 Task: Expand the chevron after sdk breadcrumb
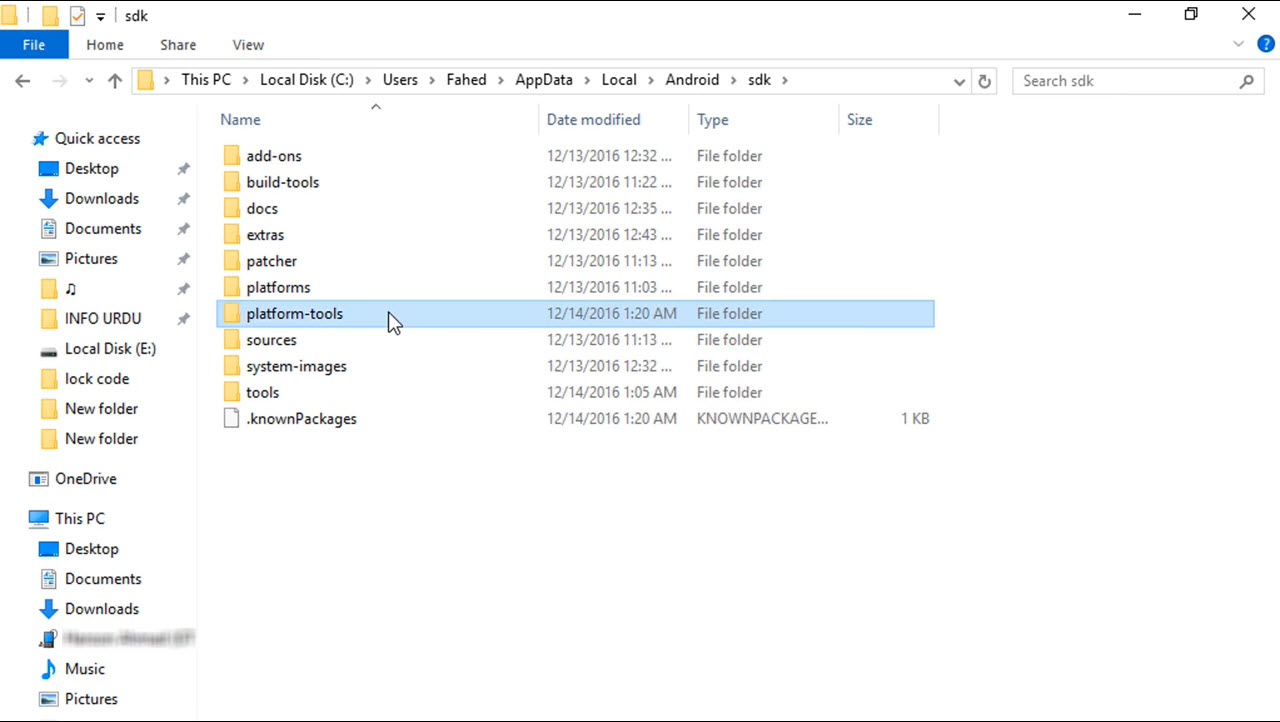(x=785, y=80)
